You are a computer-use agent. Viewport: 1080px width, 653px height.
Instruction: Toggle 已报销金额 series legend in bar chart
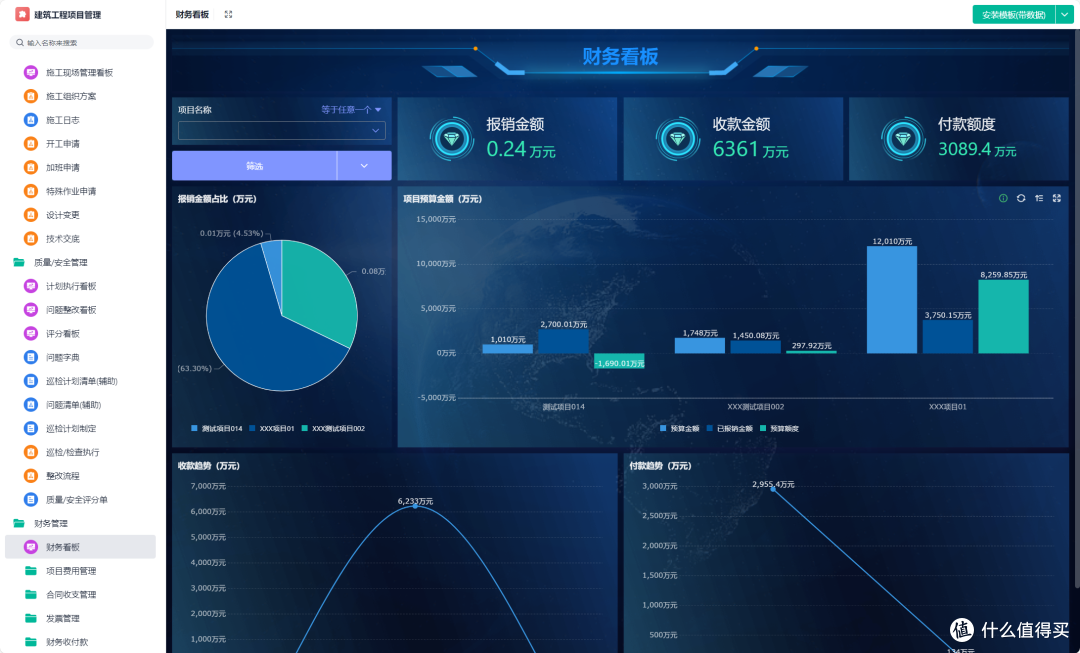(730, 428)
